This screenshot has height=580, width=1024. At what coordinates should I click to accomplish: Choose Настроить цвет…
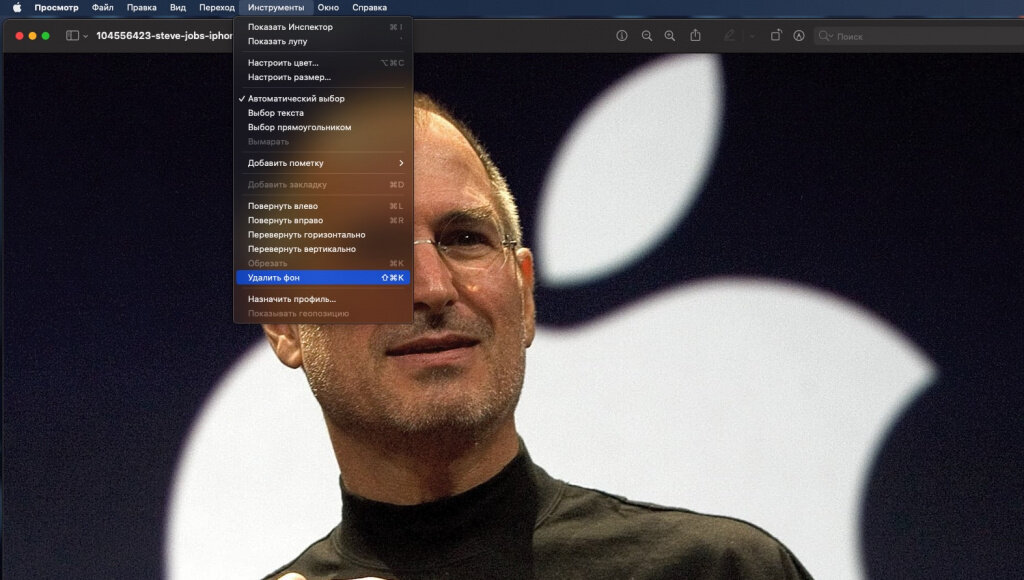(323, 63)
